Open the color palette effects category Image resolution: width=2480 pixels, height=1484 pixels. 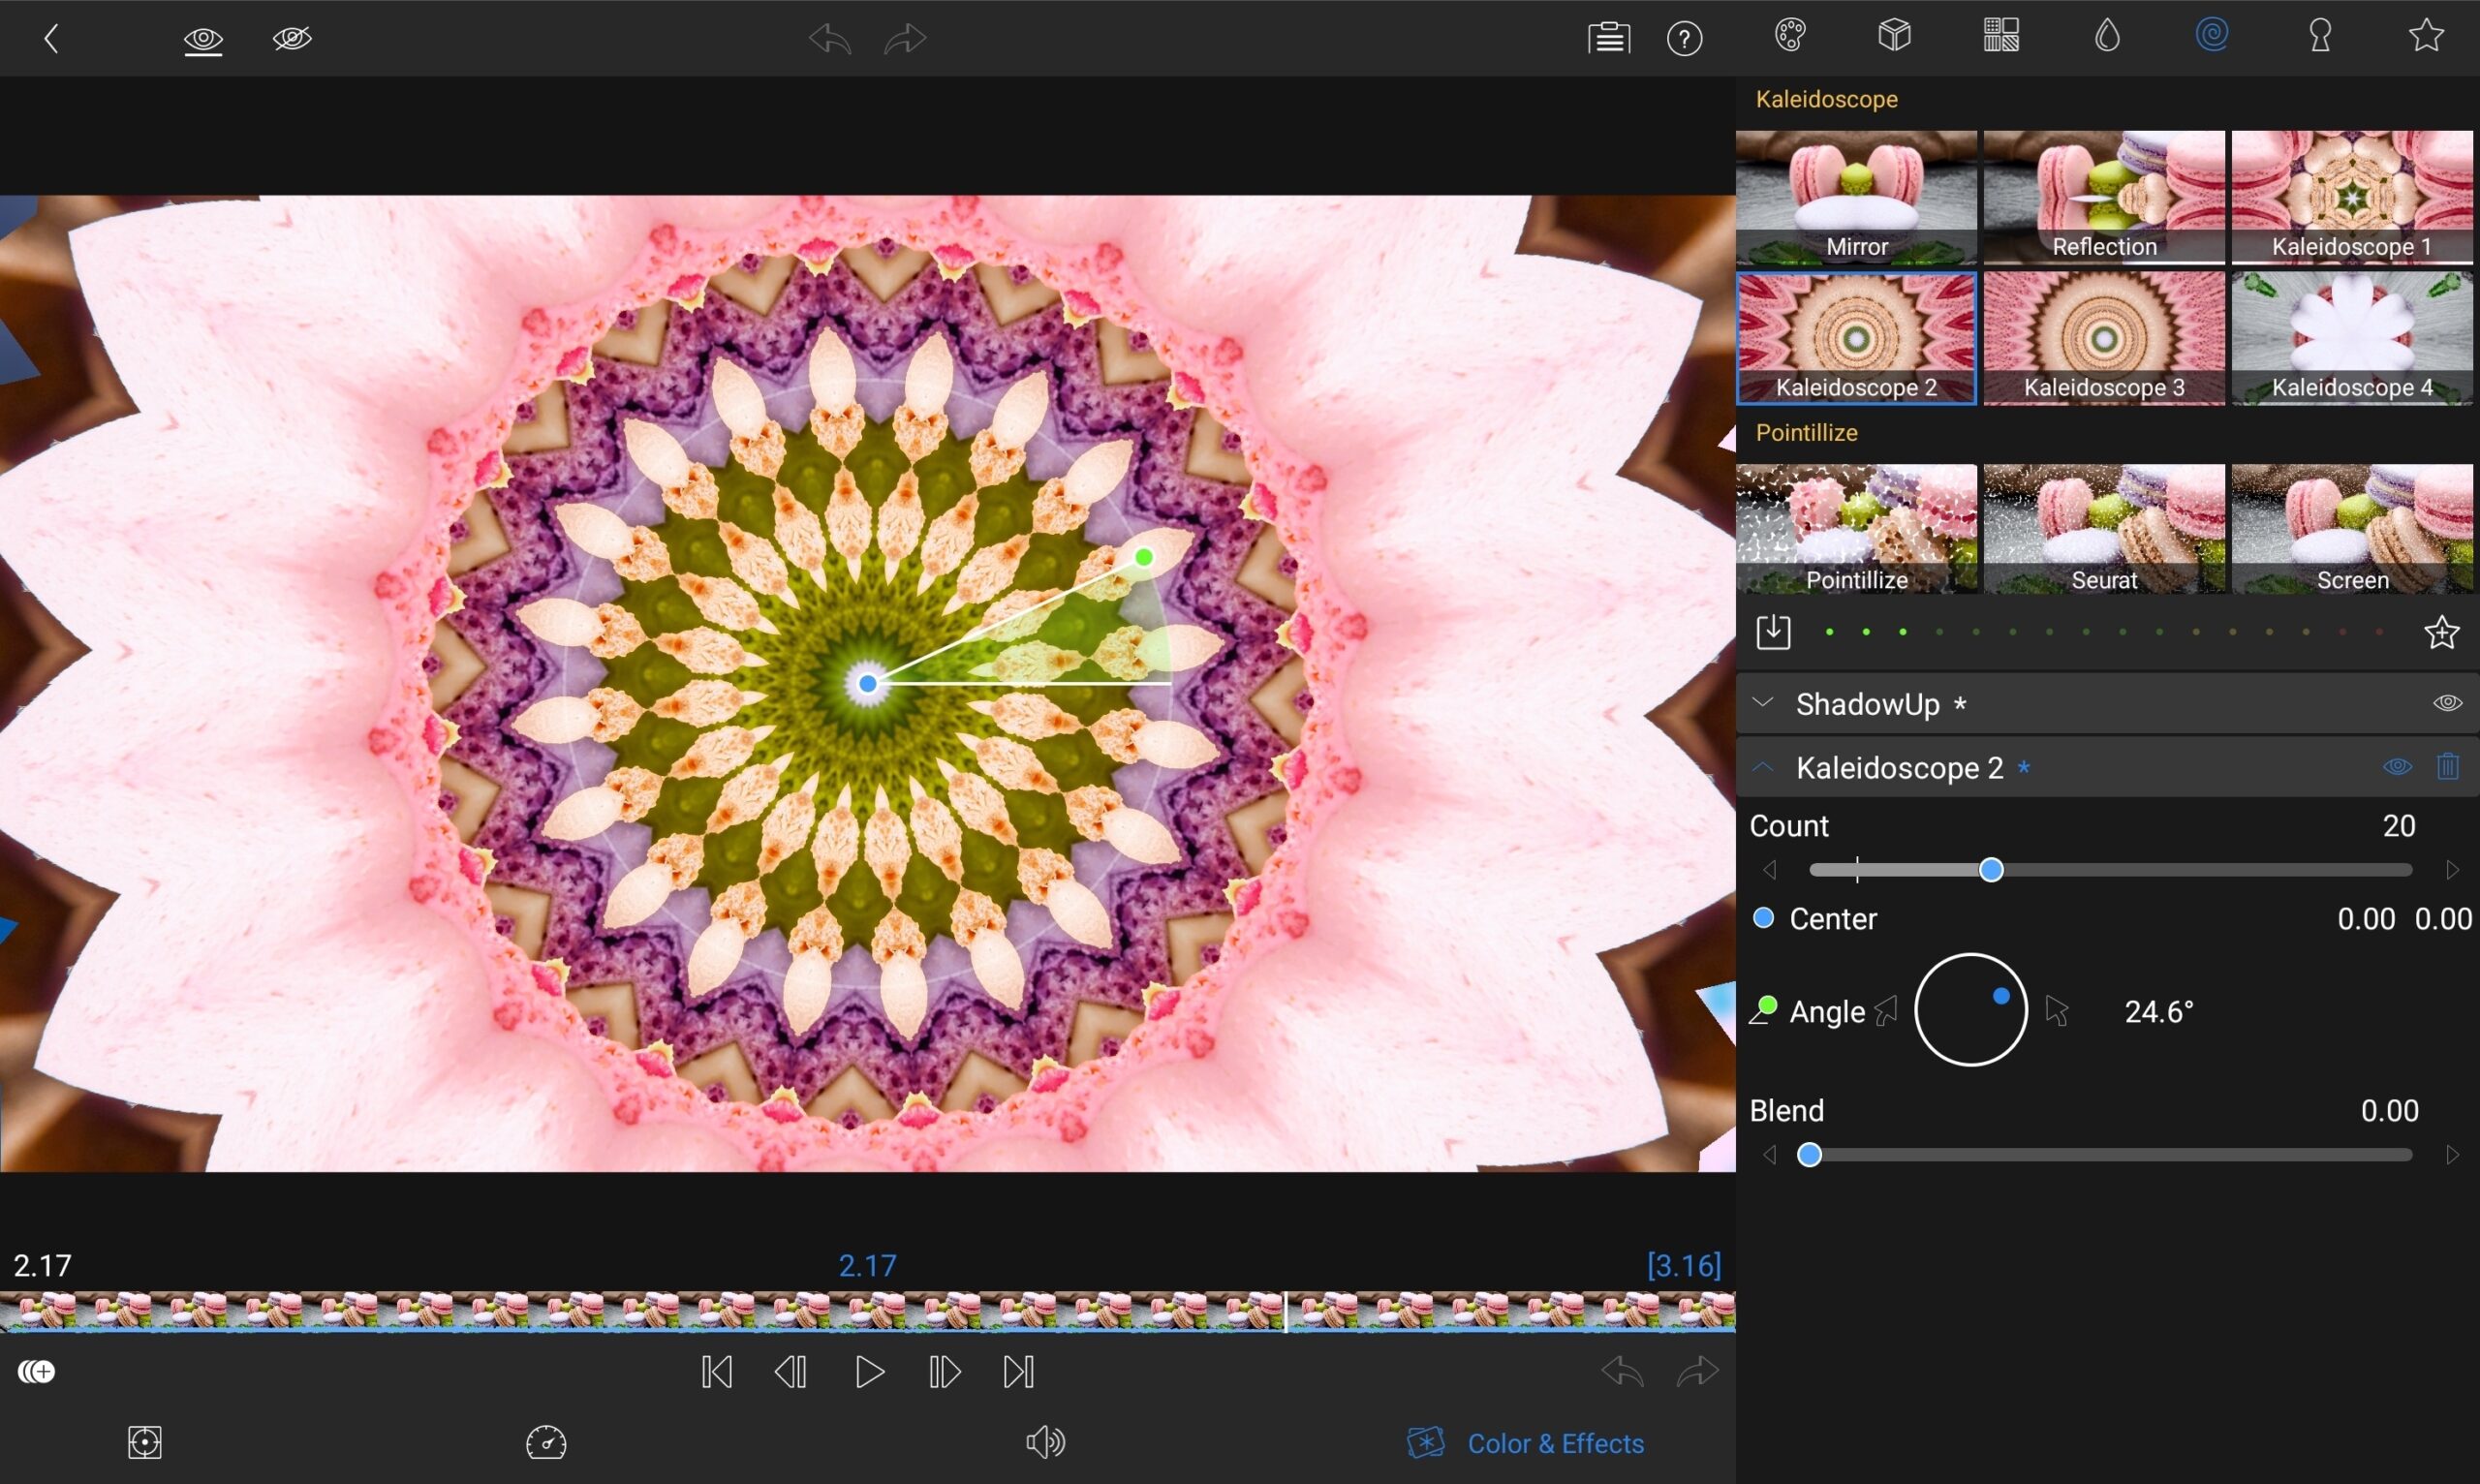1789,36
